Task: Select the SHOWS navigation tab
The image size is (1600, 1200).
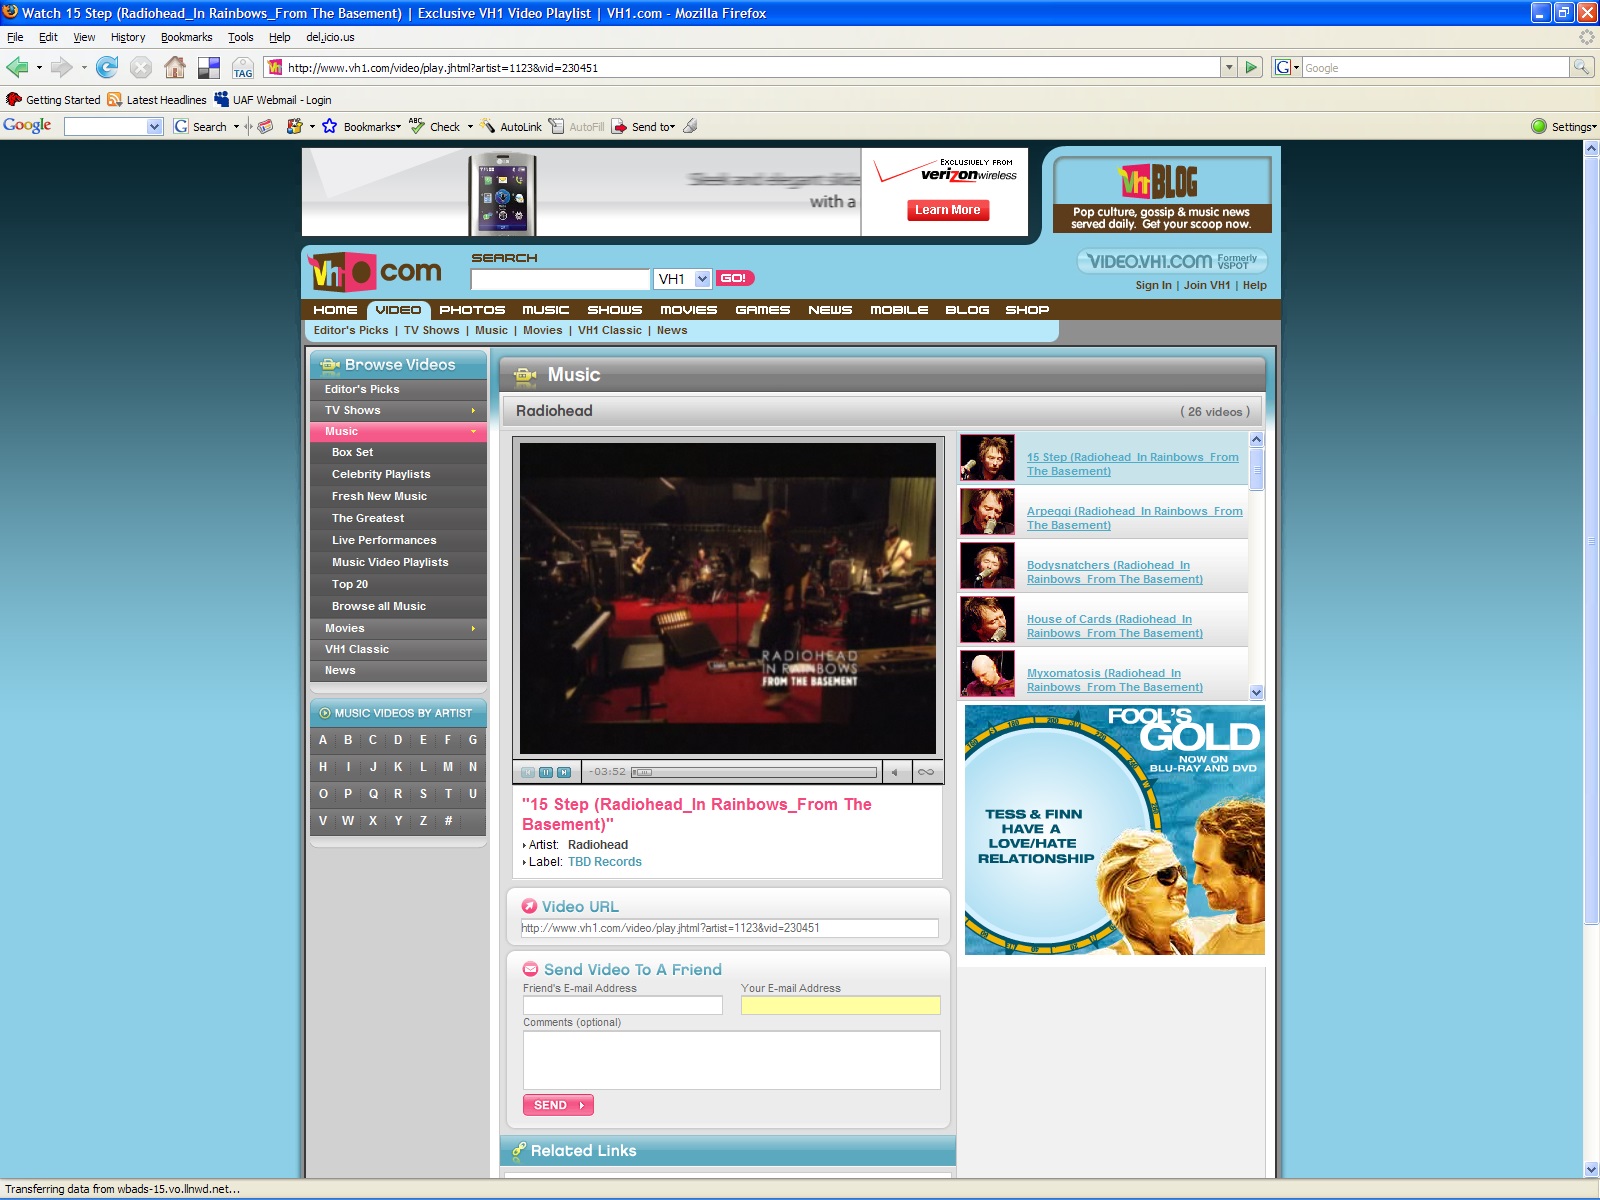Action: 615,310
